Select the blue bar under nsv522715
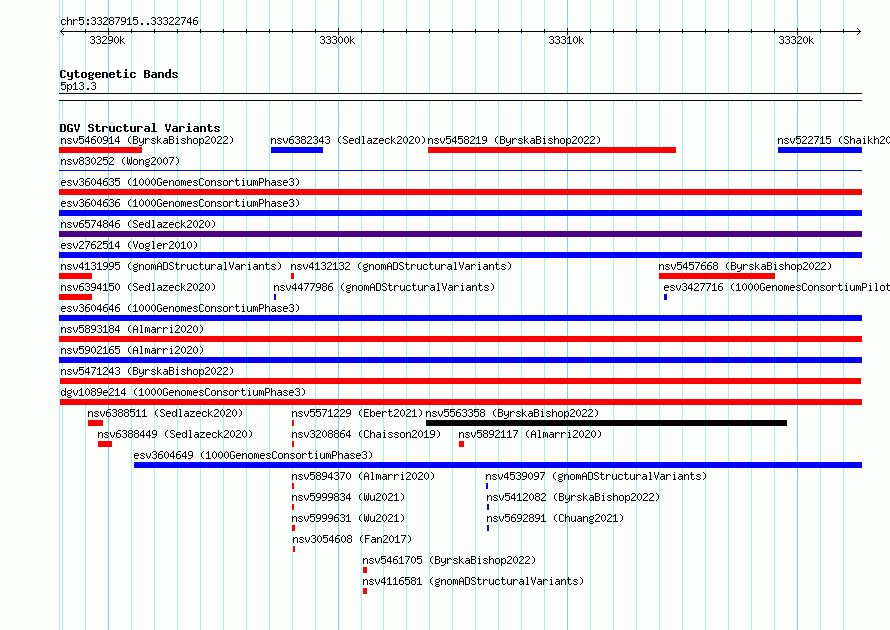Image resolution: width=890 pixels, height=630 pixels. click(x=820, y=150)
